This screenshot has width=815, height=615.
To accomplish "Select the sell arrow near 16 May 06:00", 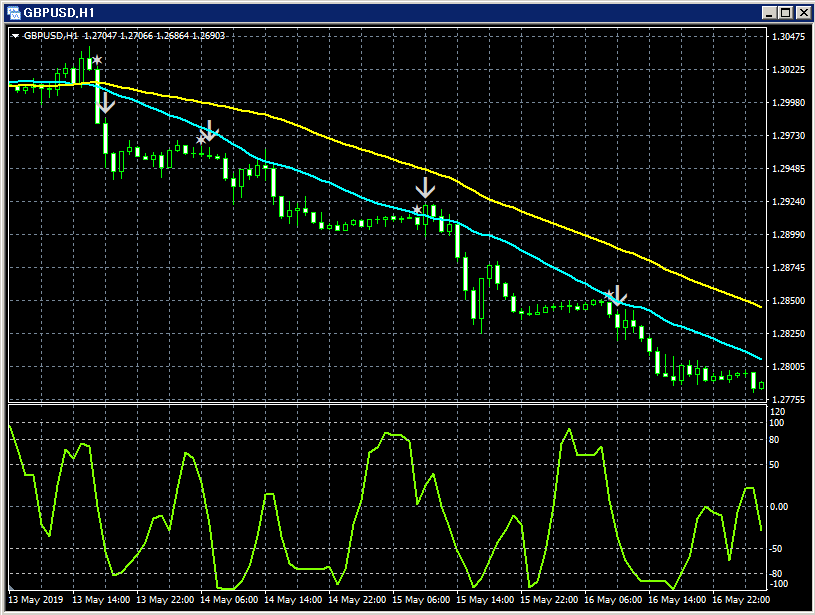I will (x=617, y=295).
